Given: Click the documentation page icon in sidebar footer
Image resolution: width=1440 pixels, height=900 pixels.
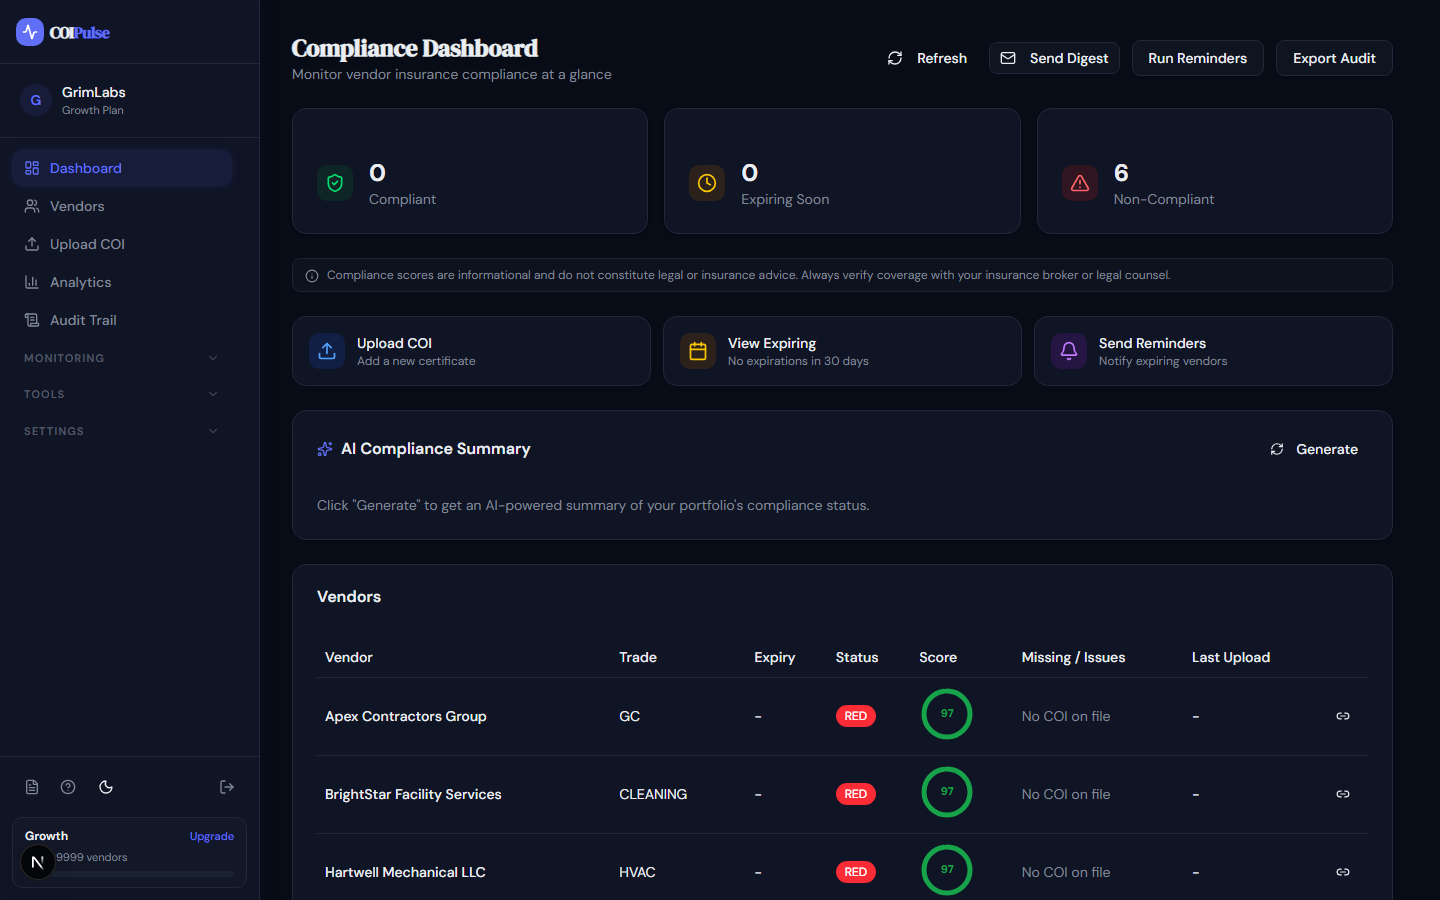Looking at the screenshot, I should click(32, 787).
